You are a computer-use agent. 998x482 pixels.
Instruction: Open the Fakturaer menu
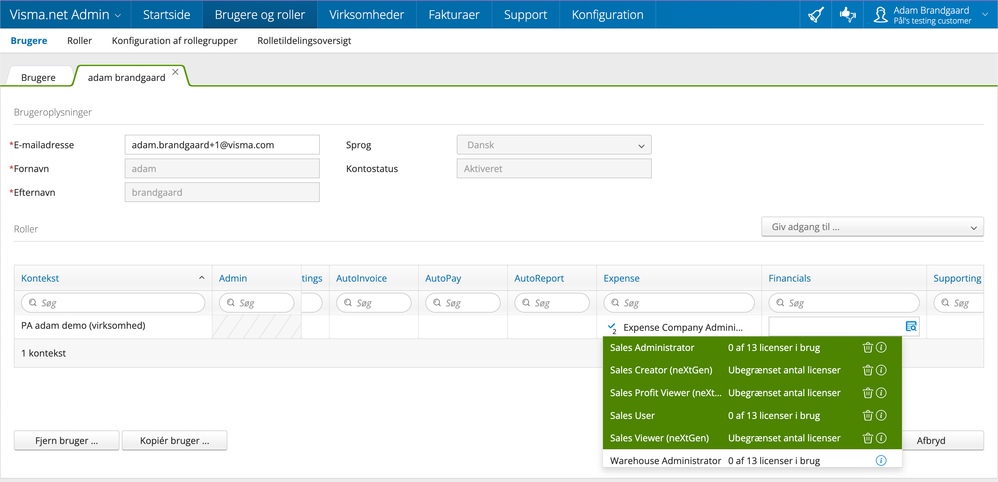[x=454, y=15]
